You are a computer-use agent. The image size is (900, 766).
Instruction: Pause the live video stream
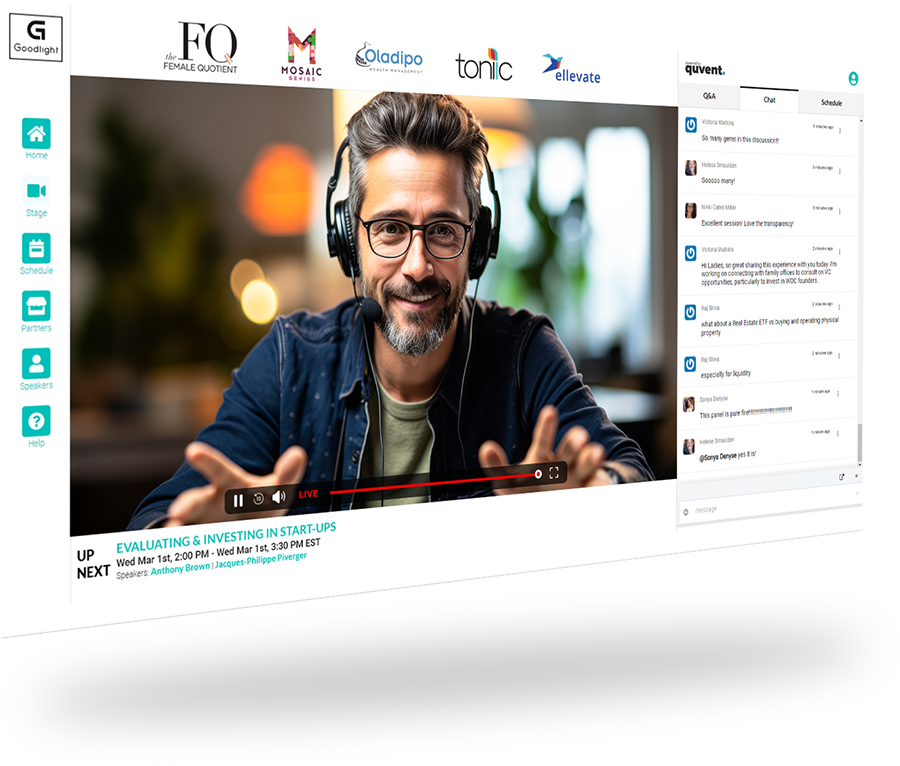coord(238,500)
